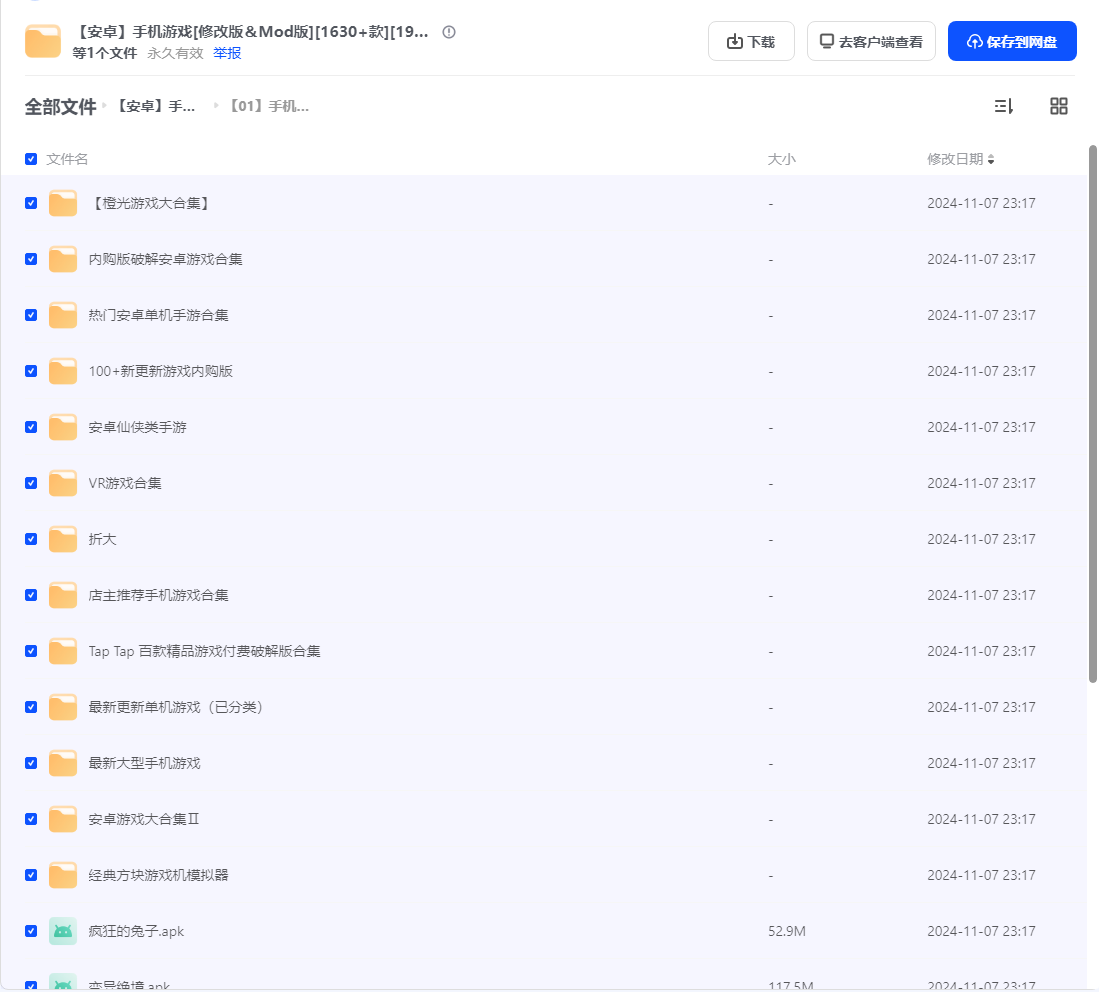The width and height of the screenshot is (1099, 992).
Task: Navigate to 全部文件 breadcrumb
Action: coord(60,107)
